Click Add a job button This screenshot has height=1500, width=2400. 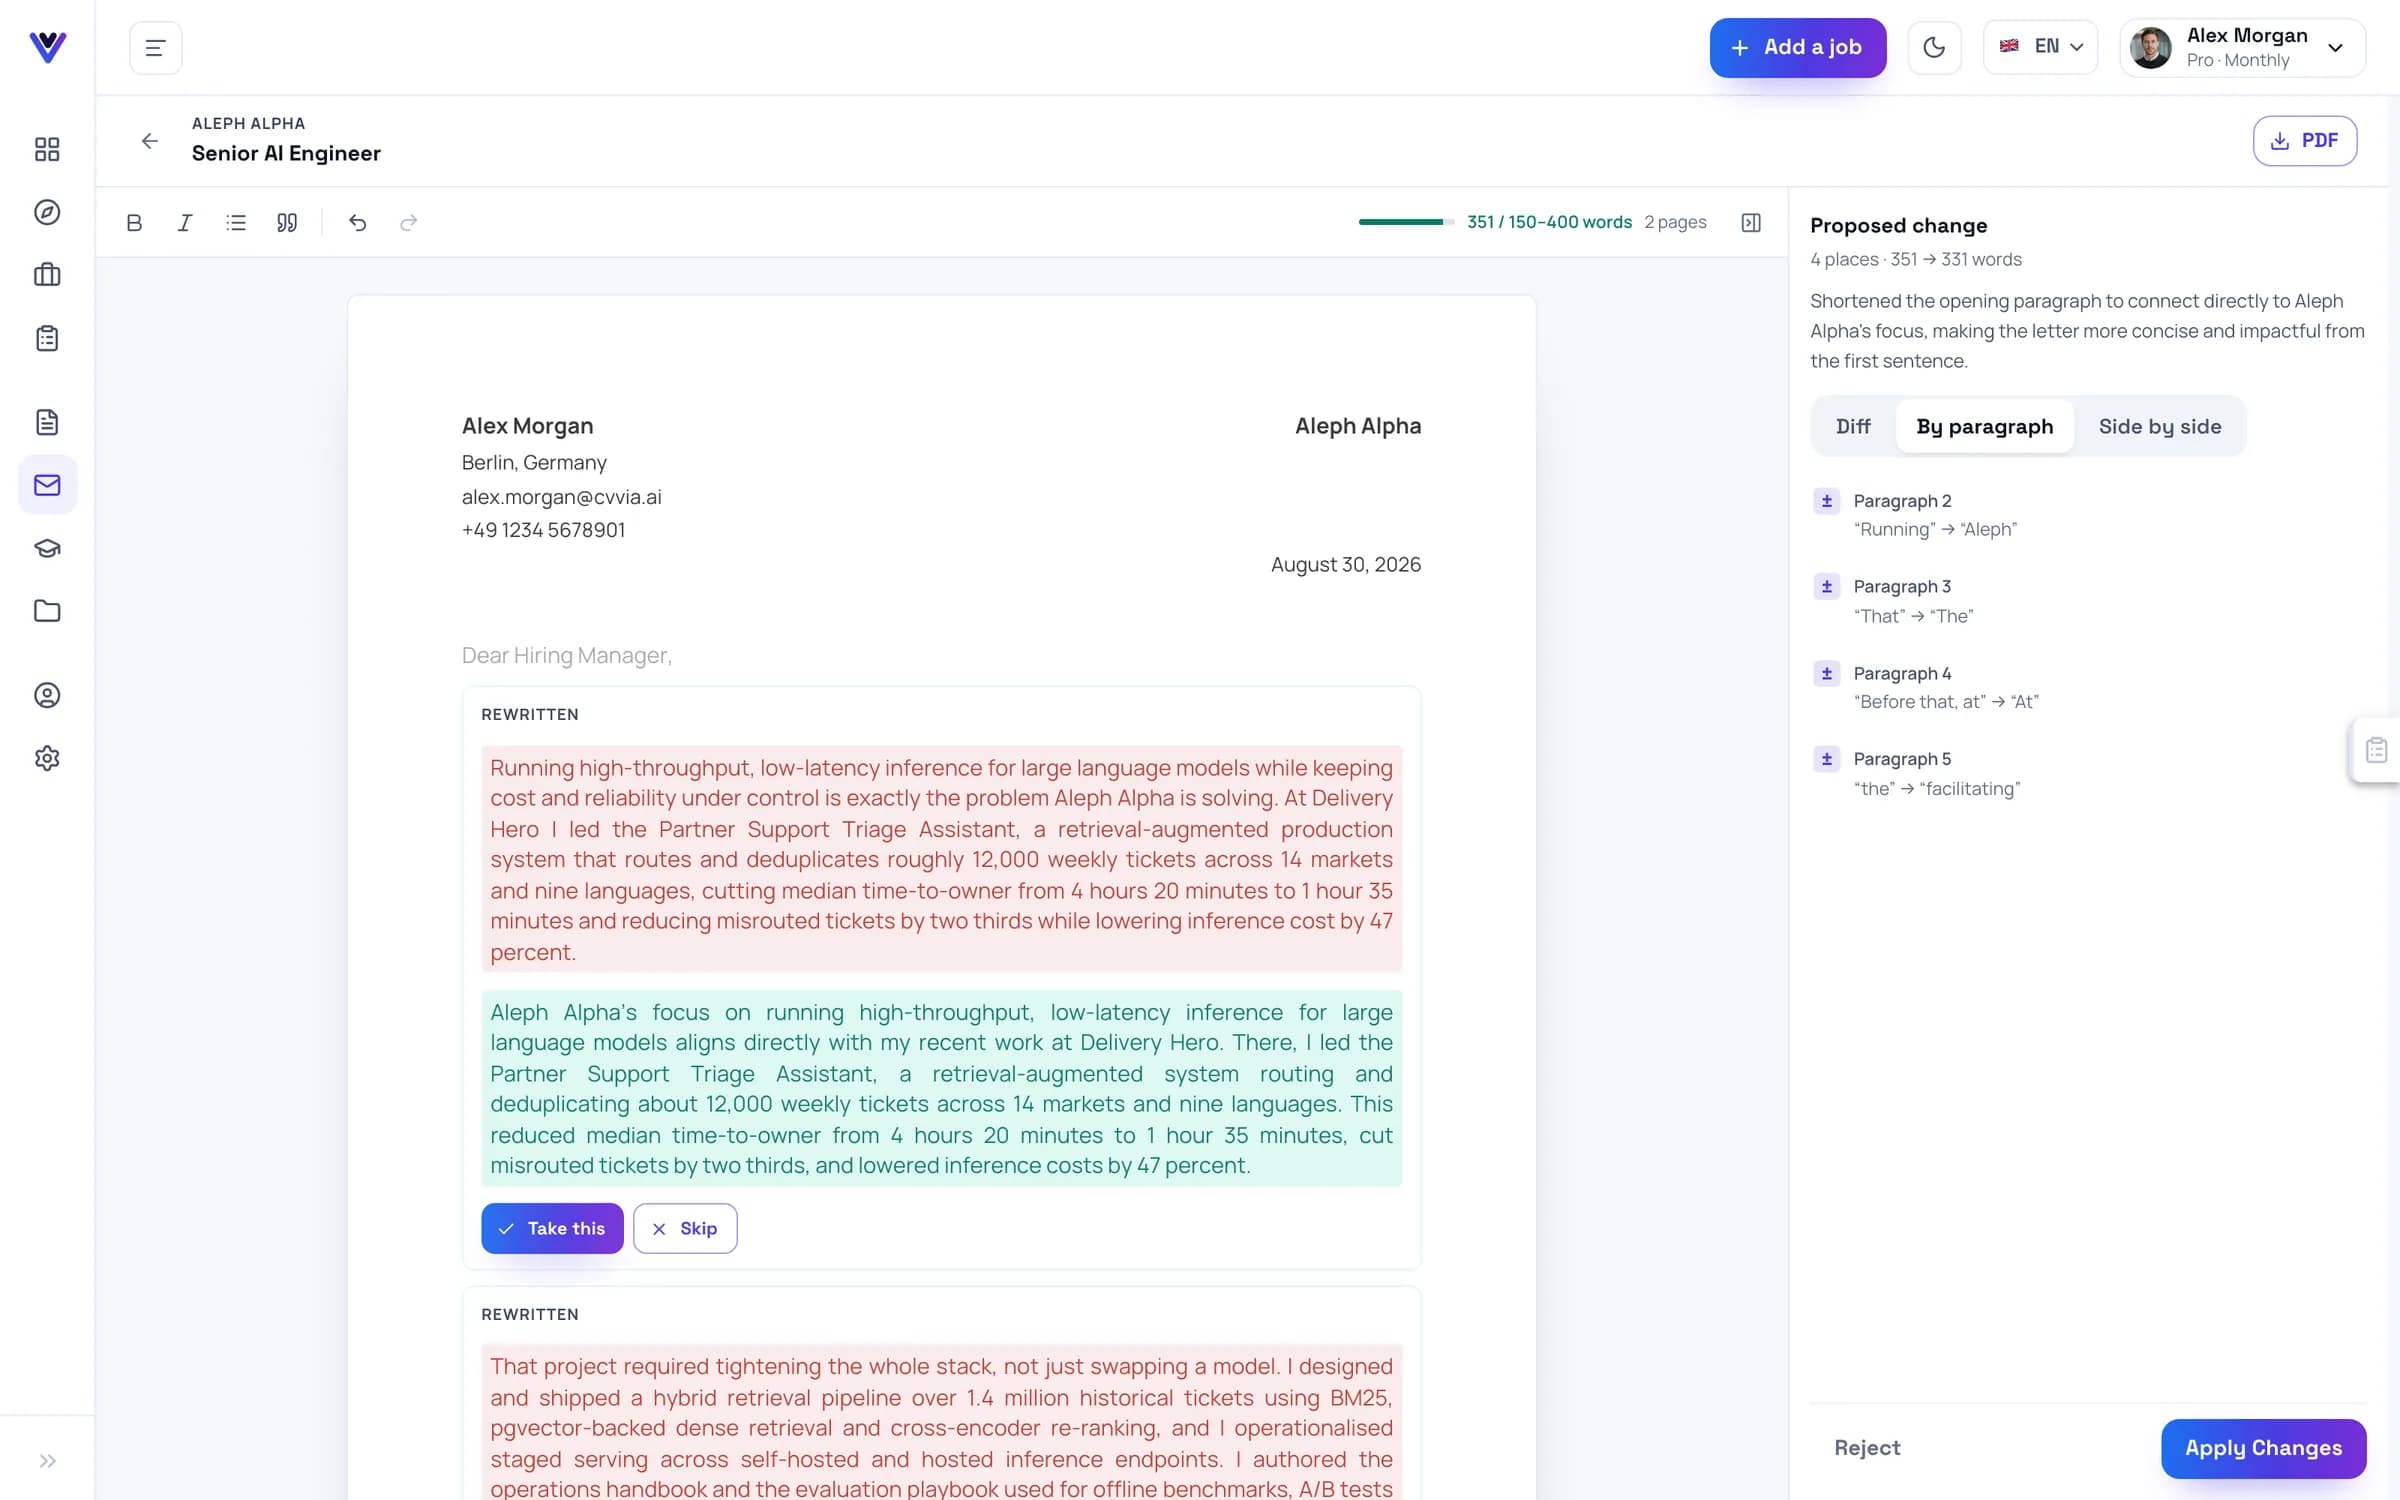1798,47
